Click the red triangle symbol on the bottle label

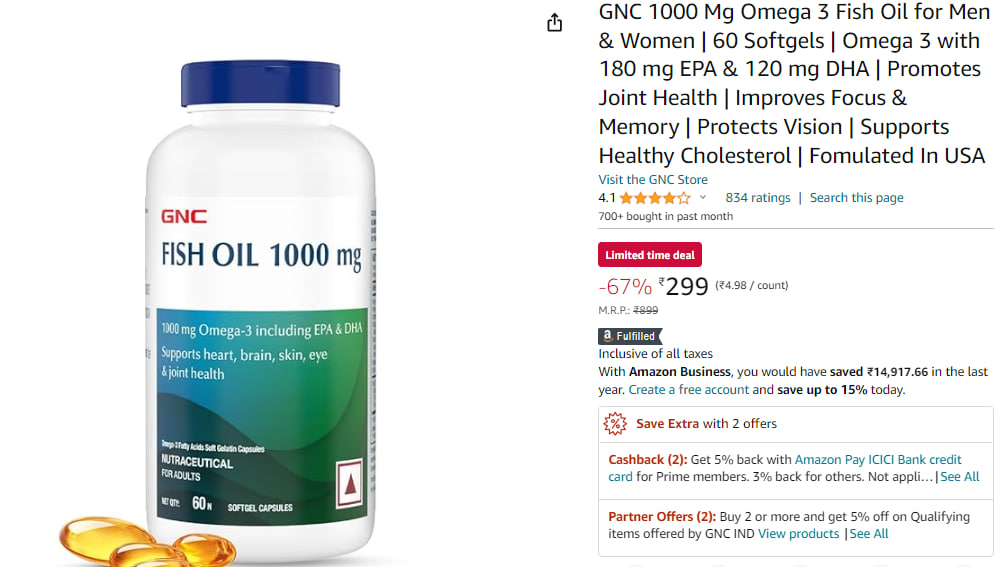[350, 484]
